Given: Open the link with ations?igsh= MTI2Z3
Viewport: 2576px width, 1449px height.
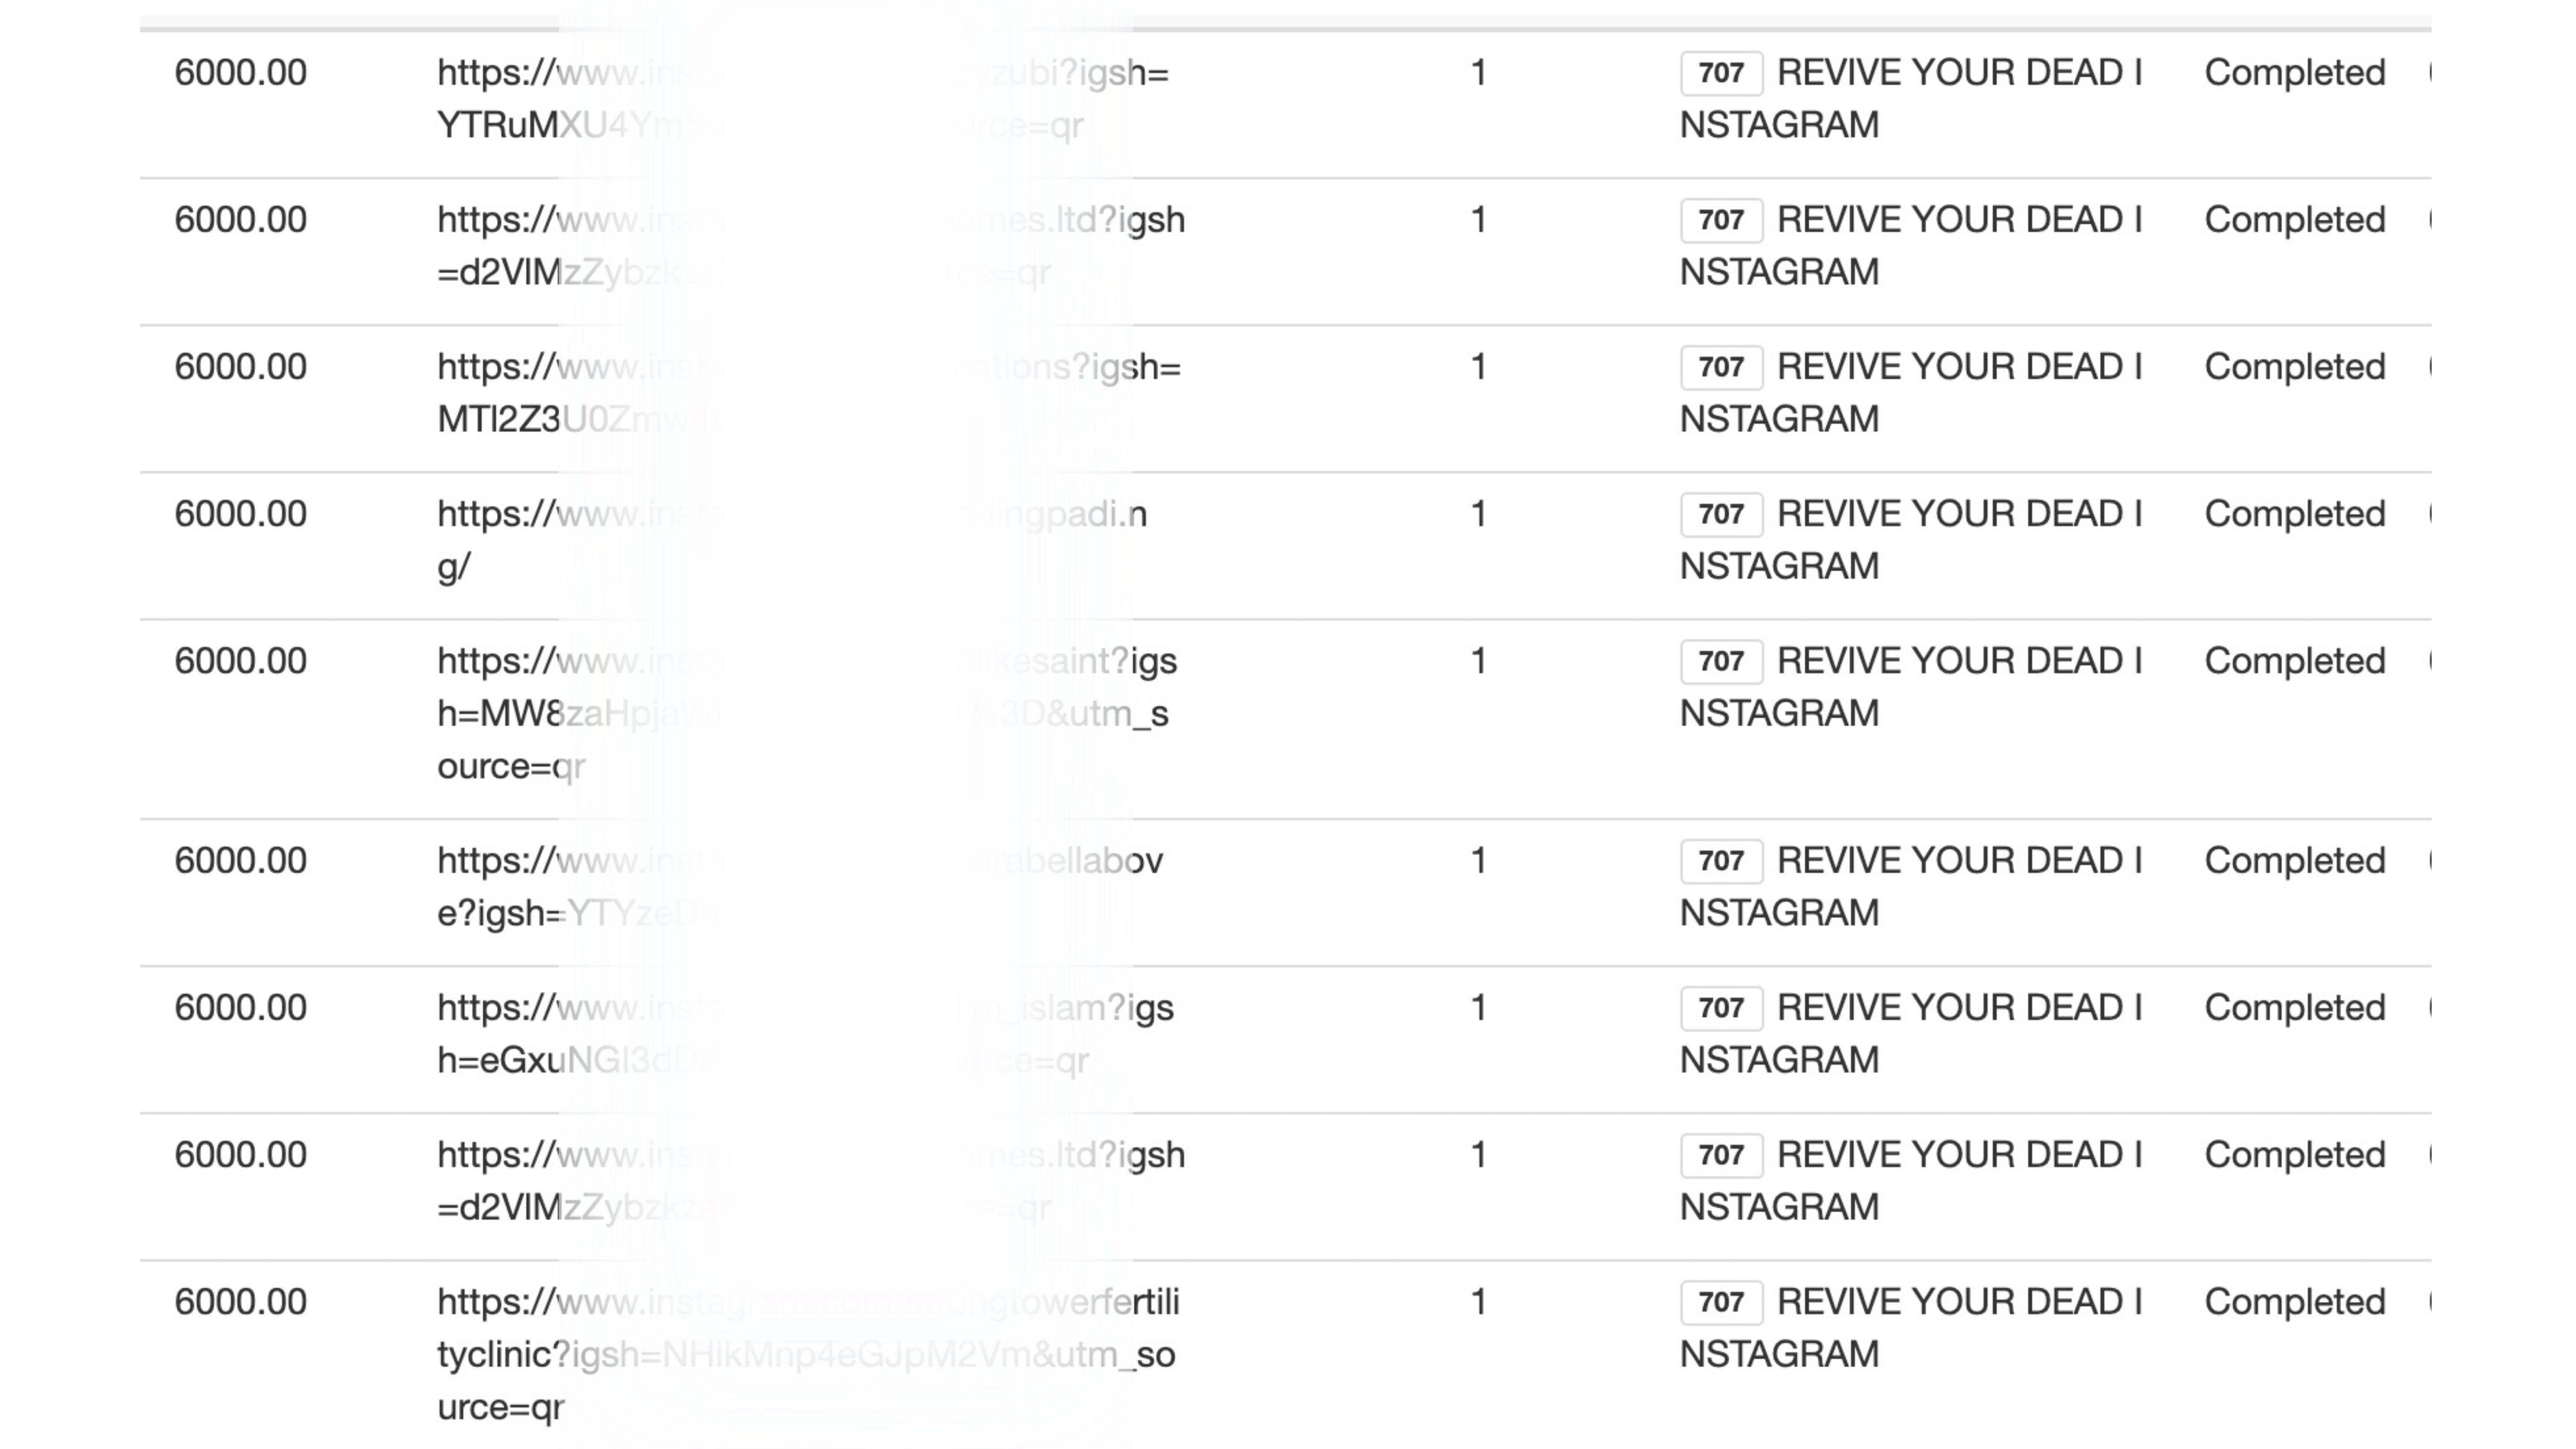Looking at the screenshot, I should 809,393.
